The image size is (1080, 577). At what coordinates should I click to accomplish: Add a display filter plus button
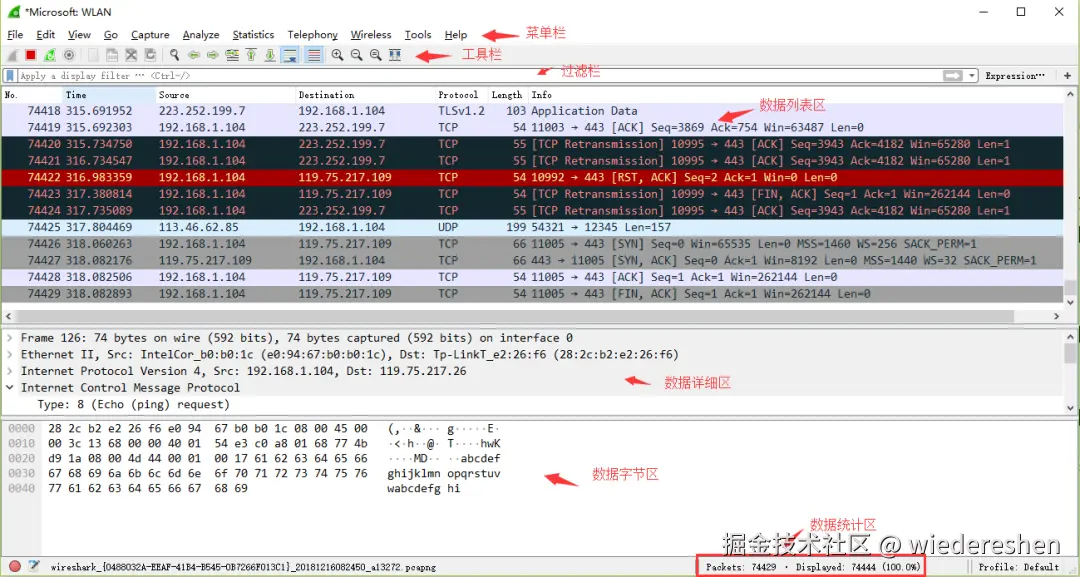[1068, 76]
